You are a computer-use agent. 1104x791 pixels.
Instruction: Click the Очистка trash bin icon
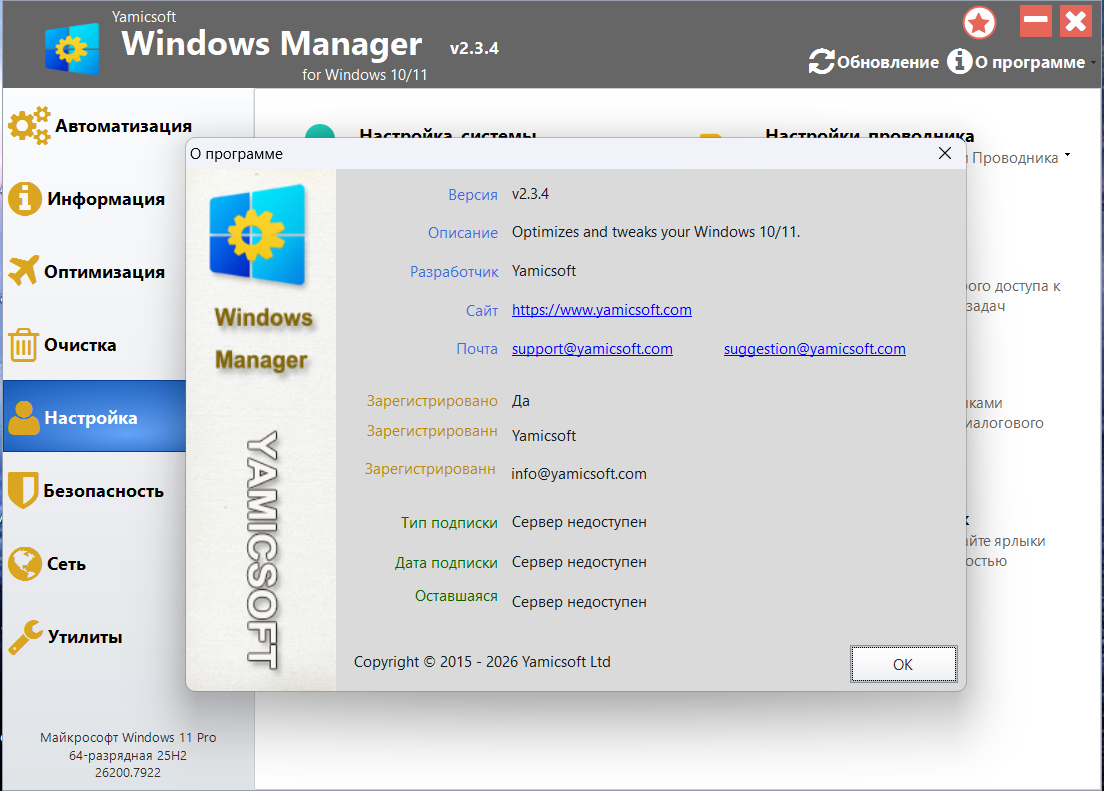[23, 345]
